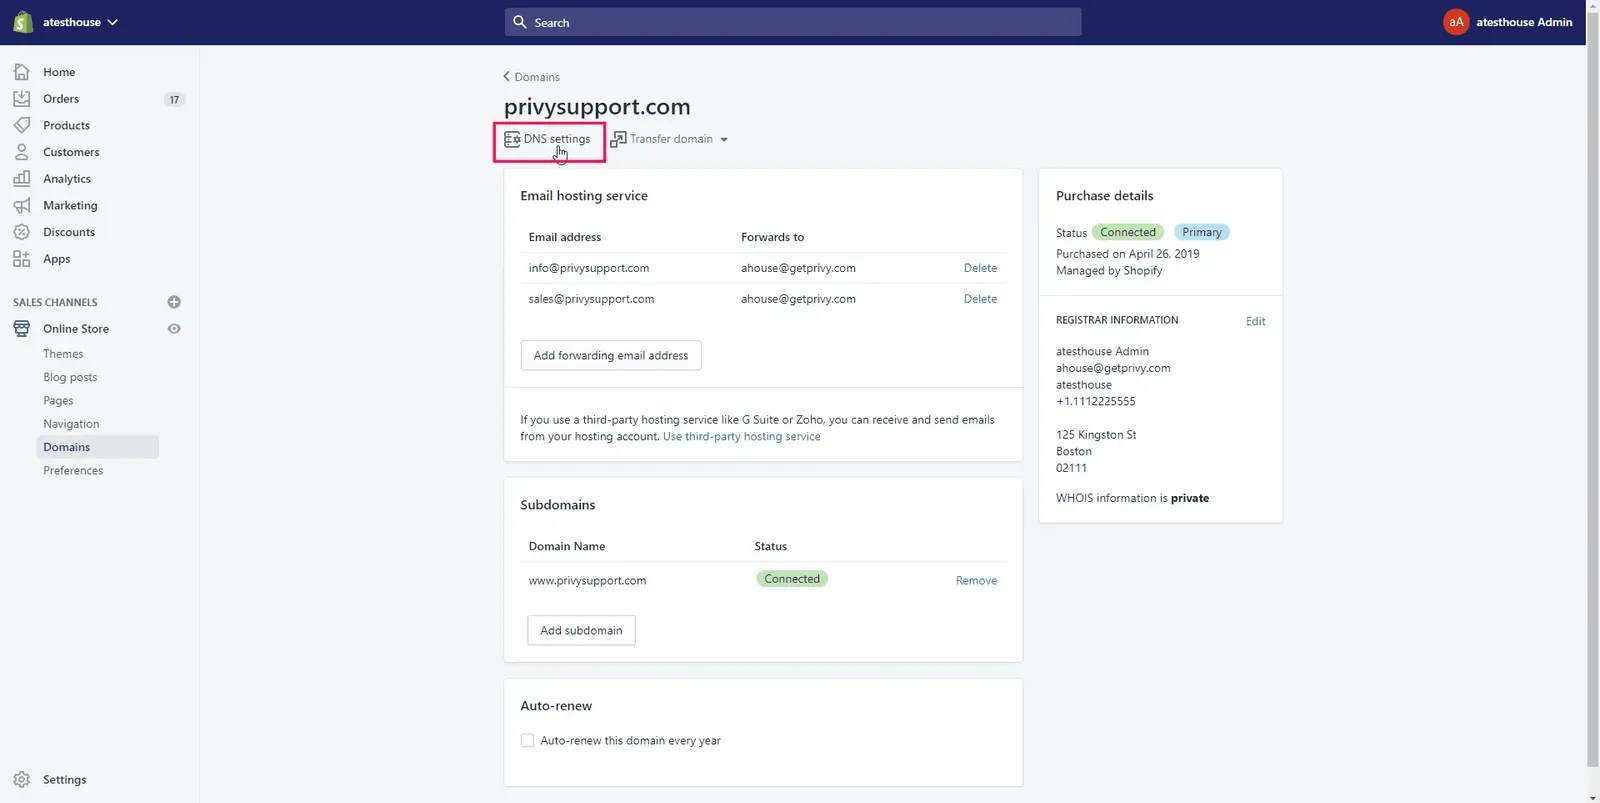The image size is (1600, 803).
Task: Click the Orders inbox icon
Action: pos(22,99)
